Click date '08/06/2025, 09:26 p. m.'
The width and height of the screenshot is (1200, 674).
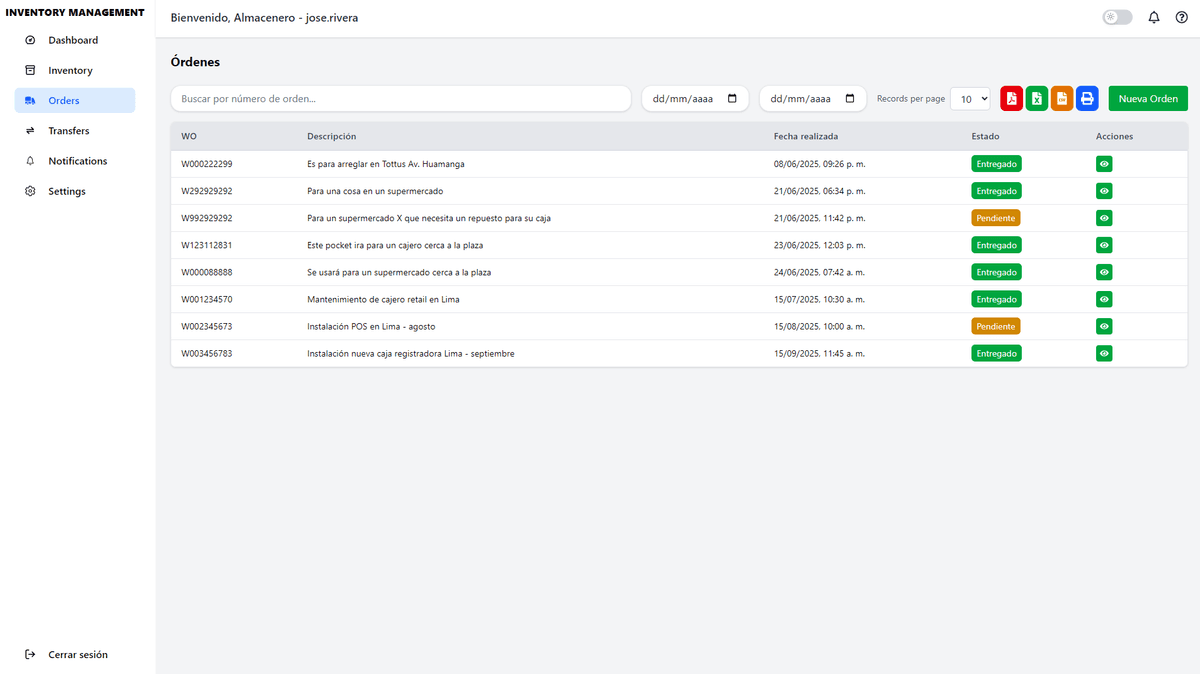(x=820, y=164)
